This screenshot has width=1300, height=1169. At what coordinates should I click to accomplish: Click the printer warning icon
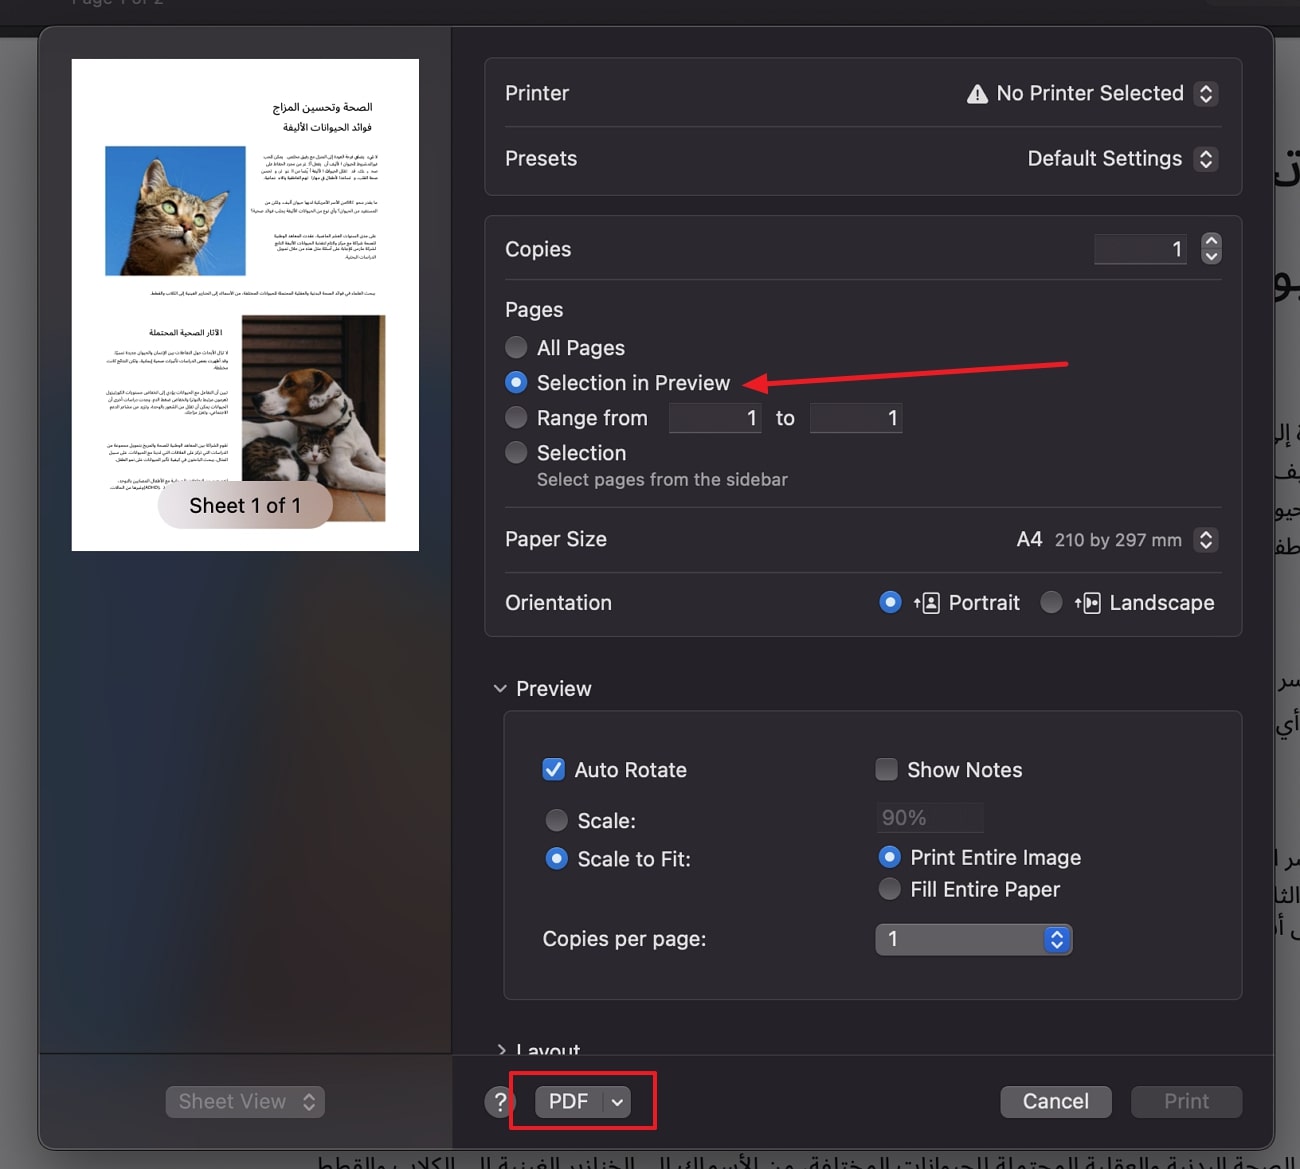pos(975,93)
